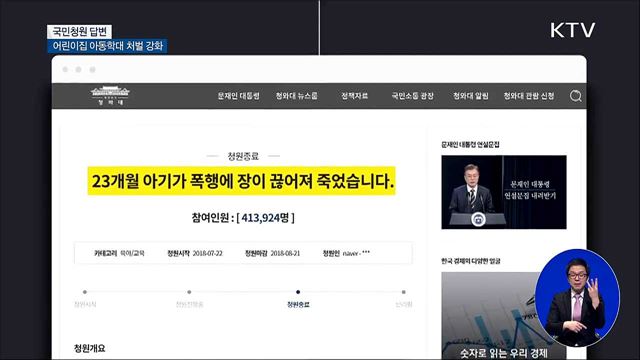
Task: Click the 육아/교육 category value
Action: point(132,253)
